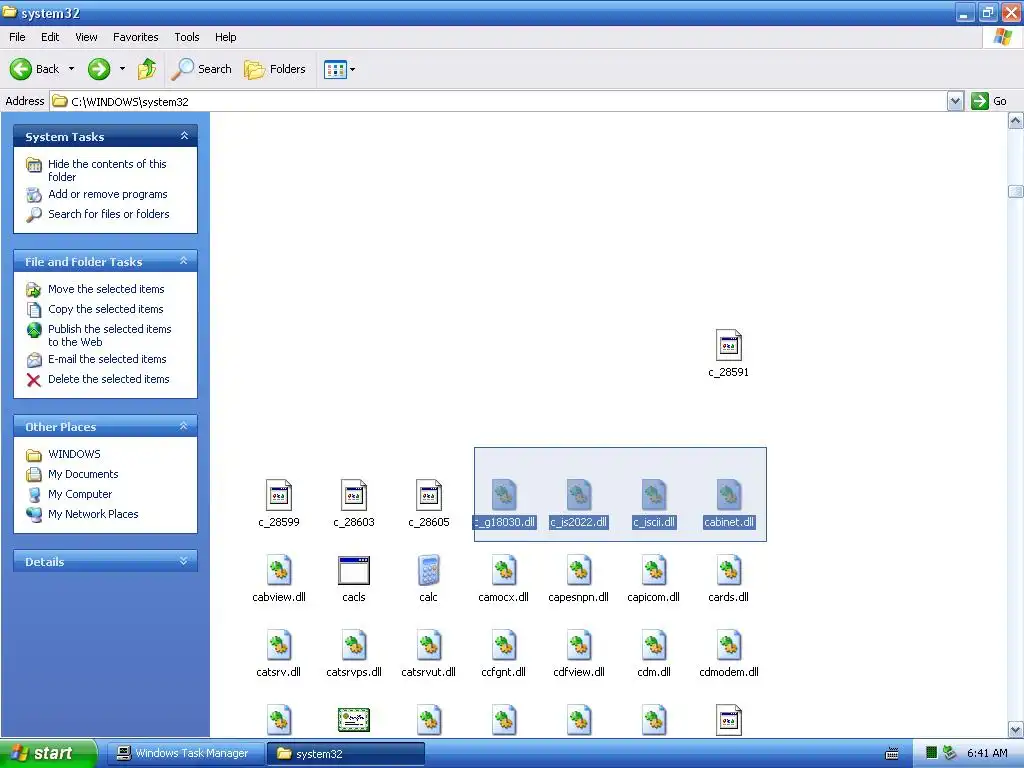Select the catsrvut.dll file icon
Viewport: 1024px width, 768px height.
pos(428,646)
